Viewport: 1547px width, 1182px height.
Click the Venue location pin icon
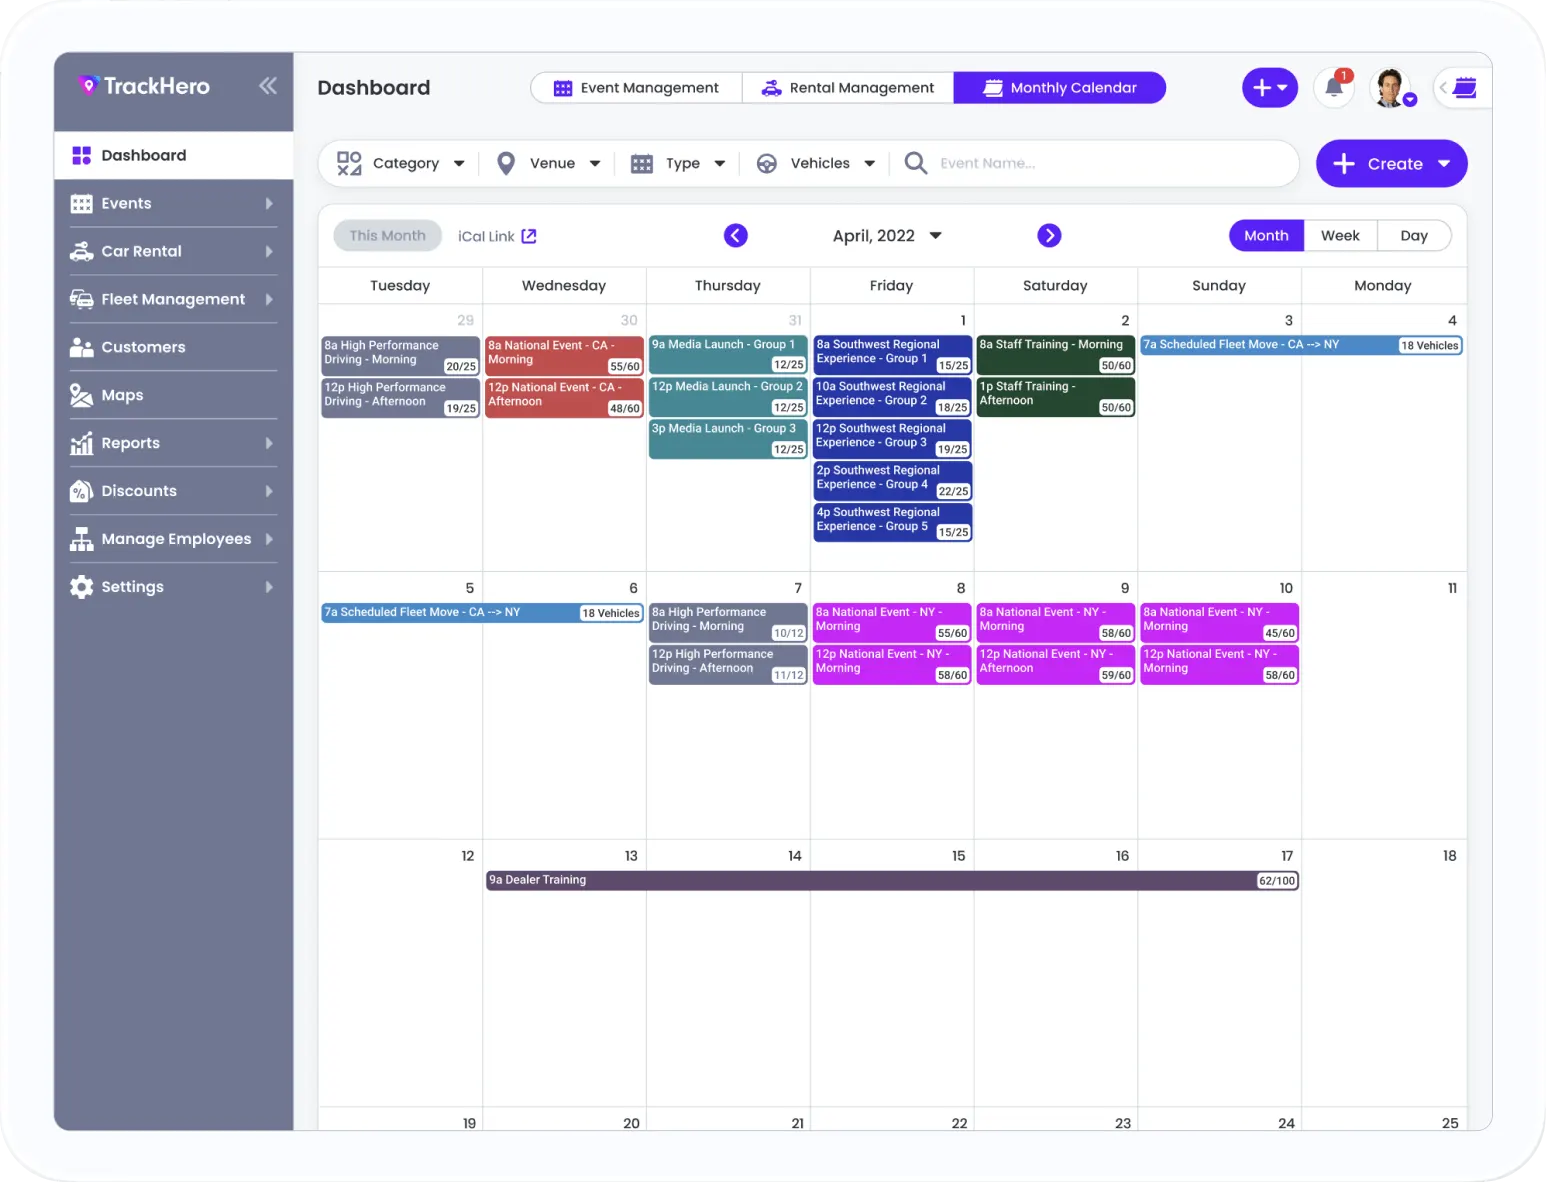[x=506, y=163]
